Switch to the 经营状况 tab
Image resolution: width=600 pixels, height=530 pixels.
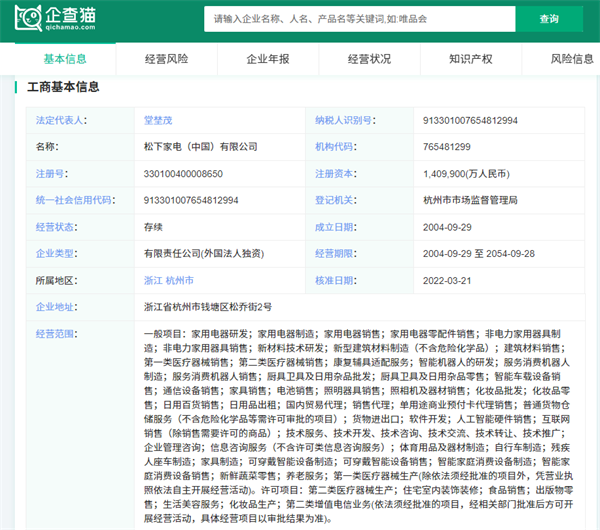click(x=369, y=59)
